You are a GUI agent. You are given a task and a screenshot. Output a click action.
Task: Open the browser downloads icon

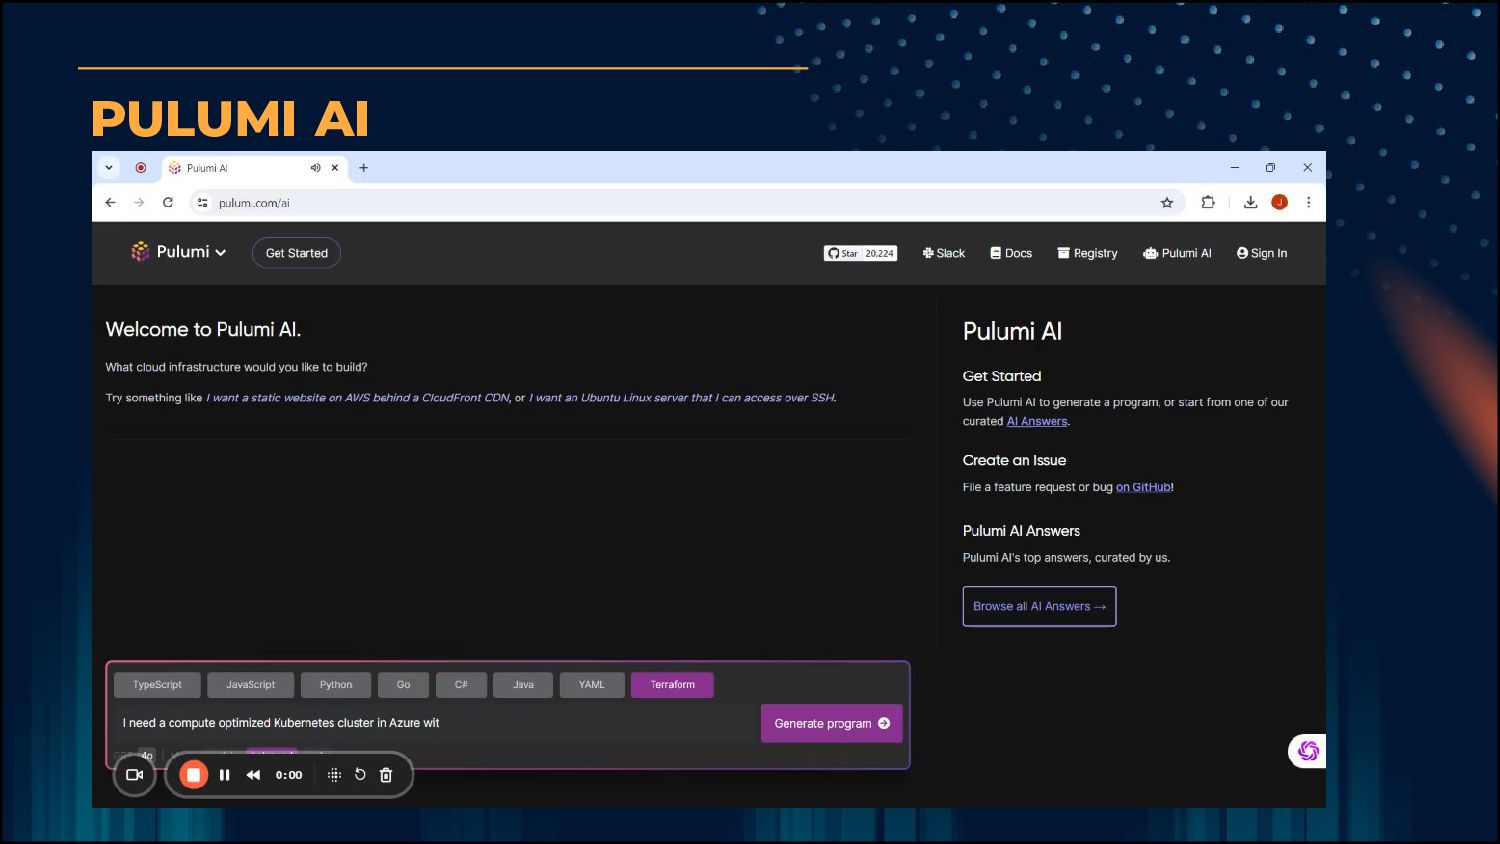pos(1250,202)
